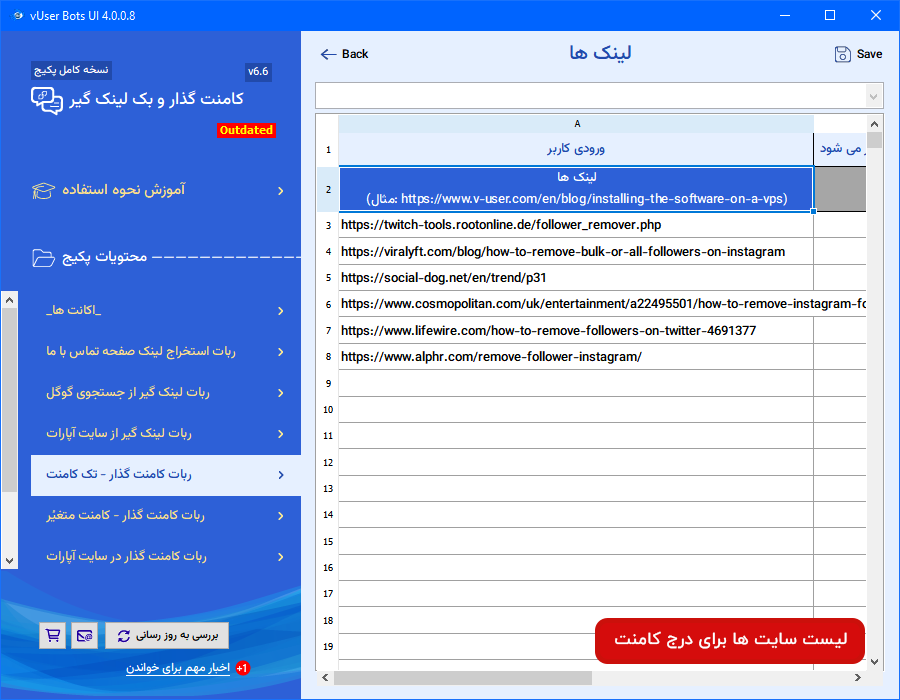Click the vUser Bots title bar app icon
The height and width of the screenshot is (700, 900).
click(18, 15)
